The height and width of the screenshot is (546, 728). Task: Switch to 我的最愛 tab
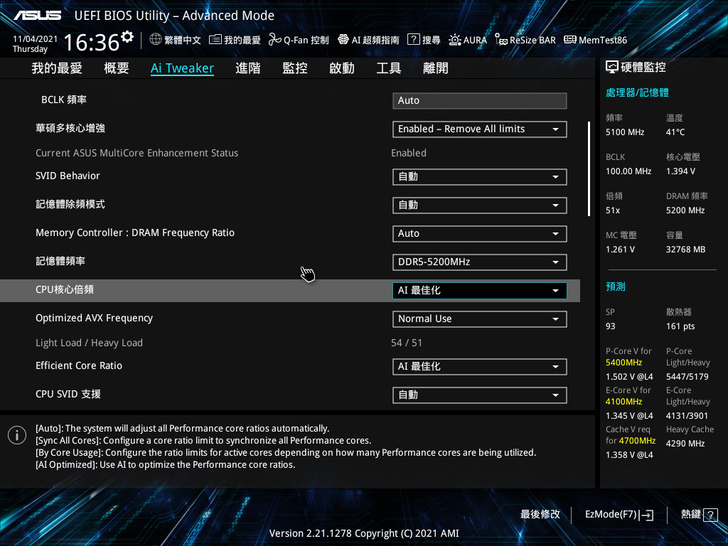click(x=57, y=68)
